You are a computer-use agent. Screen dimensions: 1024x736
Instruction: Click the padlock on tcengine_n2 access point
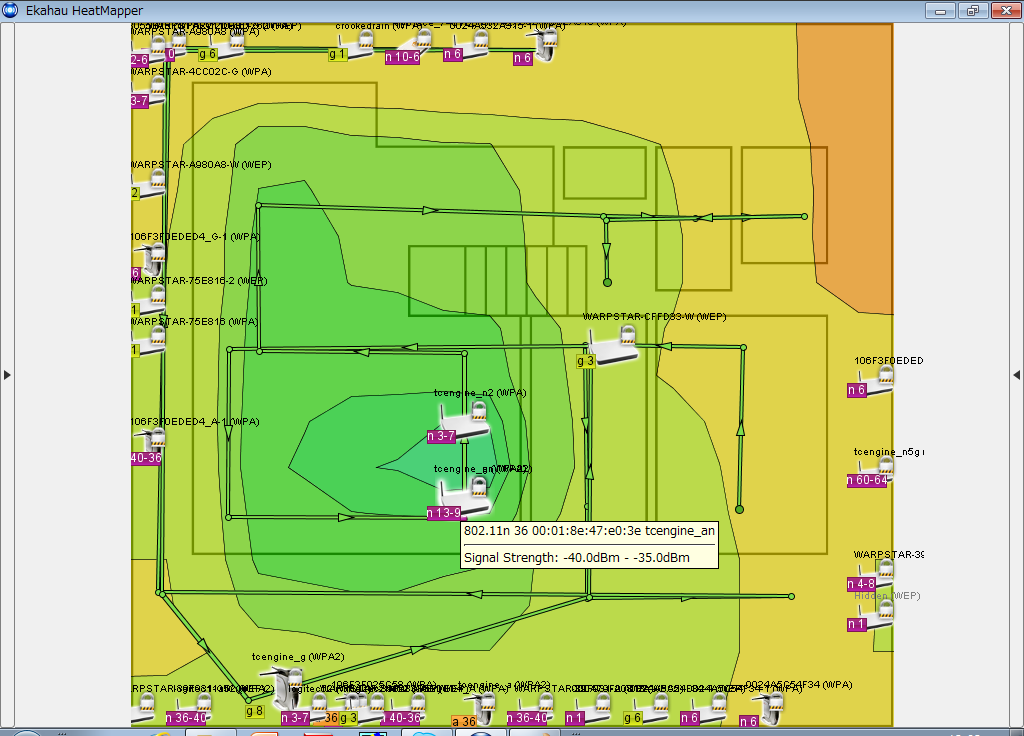tap(479, 410)
